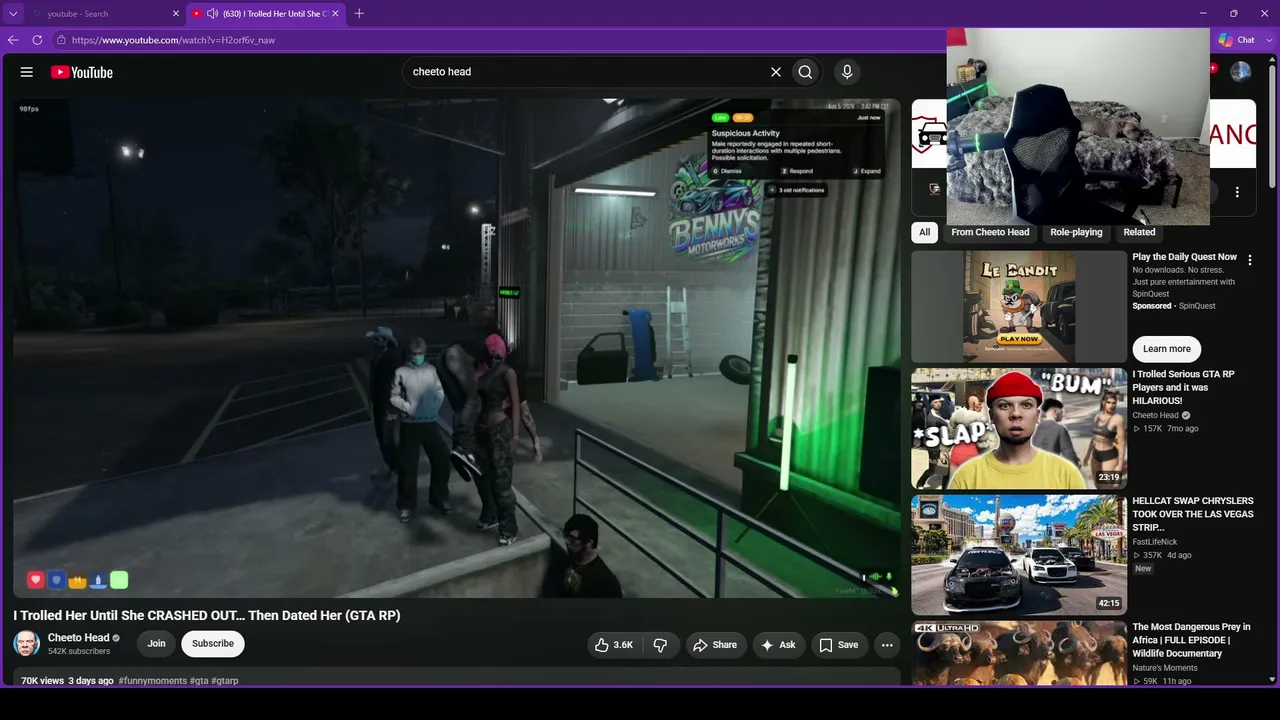Run the search with the magnifier button
Viewport: 1280px width, 720px height.
(x=805, y=72)
